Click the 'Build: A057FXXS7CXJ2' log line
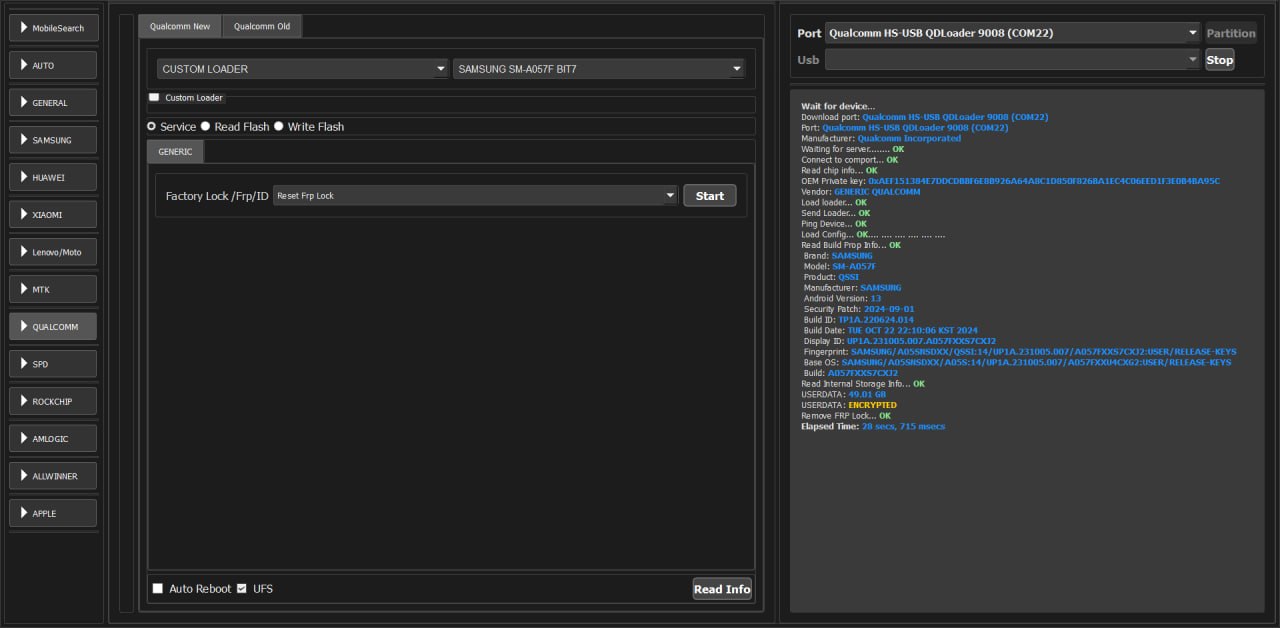 click(x=851, y=373)
